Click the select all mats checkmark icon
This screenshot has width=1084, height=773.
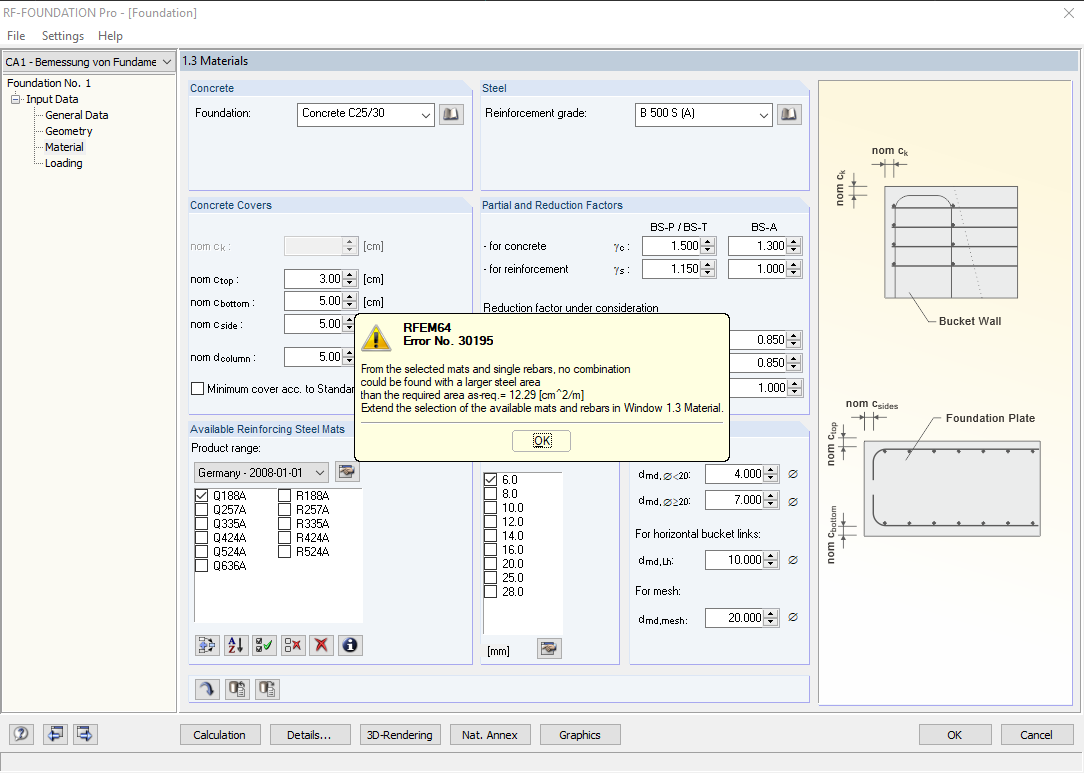(x=265, y=645)
